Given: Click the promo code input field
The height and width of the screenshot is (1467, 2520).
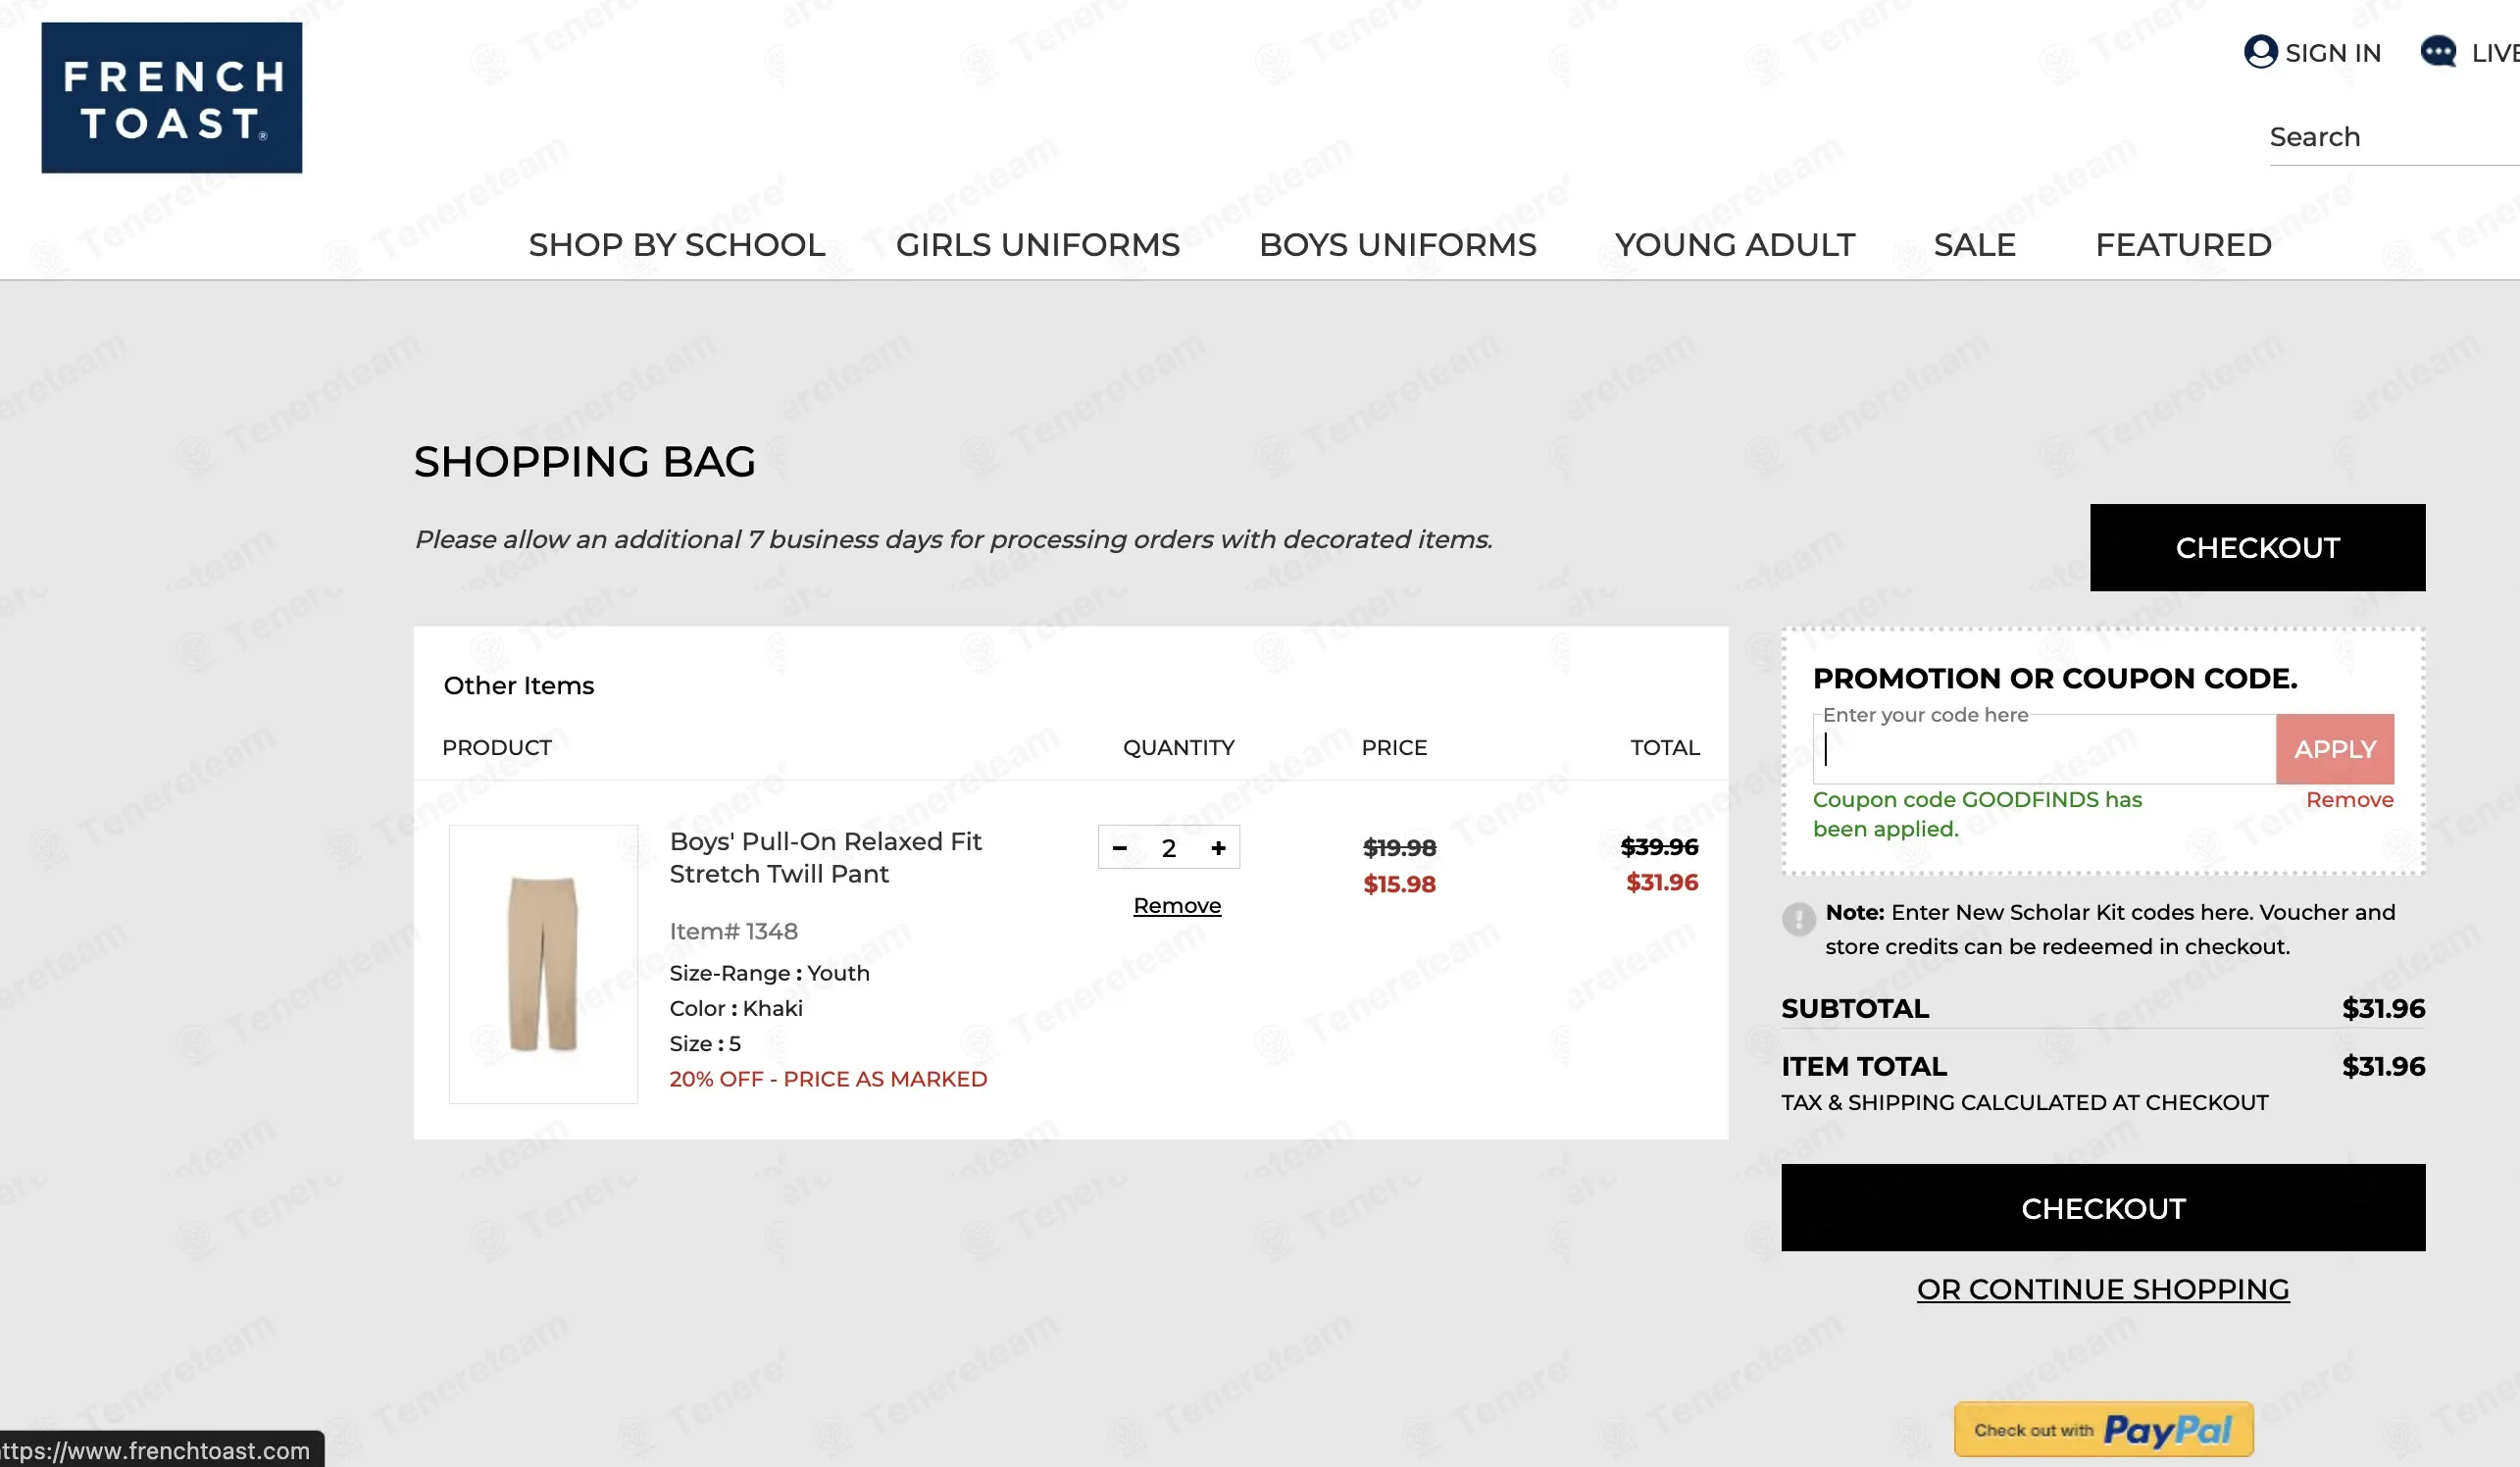Looking at the screenshot, I should coord(2044,749).
